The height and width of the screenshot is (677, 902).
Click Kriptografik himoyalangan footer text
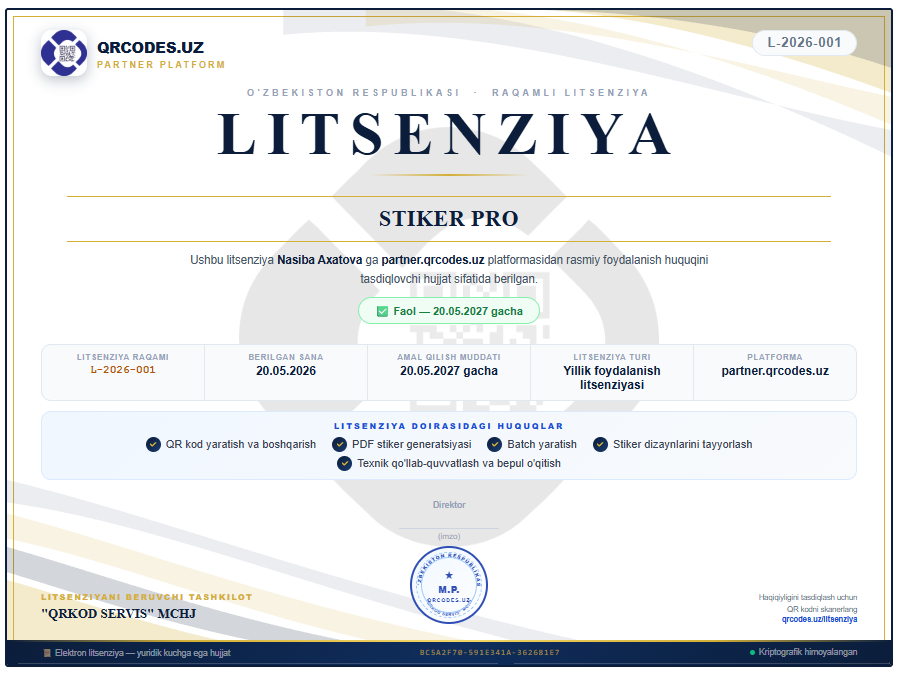tap(808, 652)
